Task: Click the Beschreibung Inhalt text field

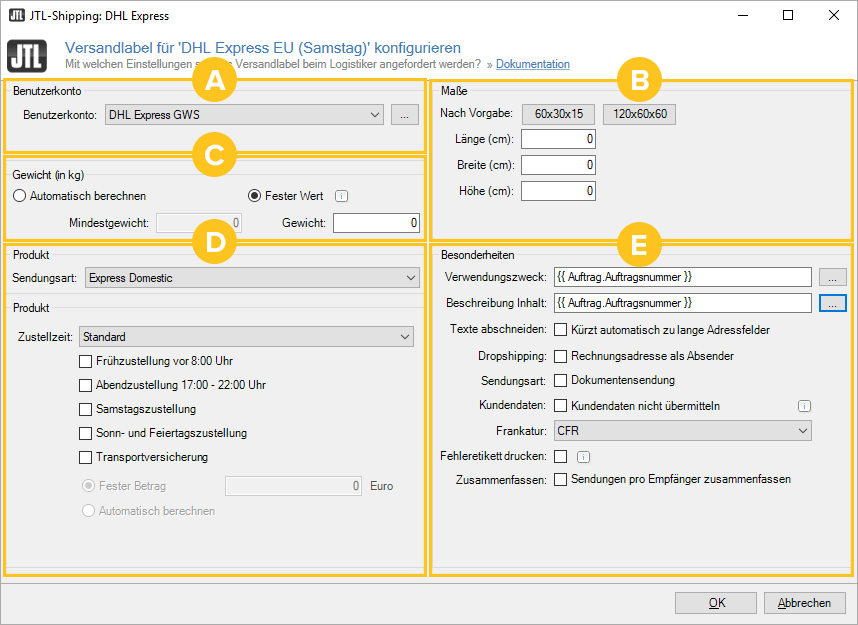Action: [682, 303]
